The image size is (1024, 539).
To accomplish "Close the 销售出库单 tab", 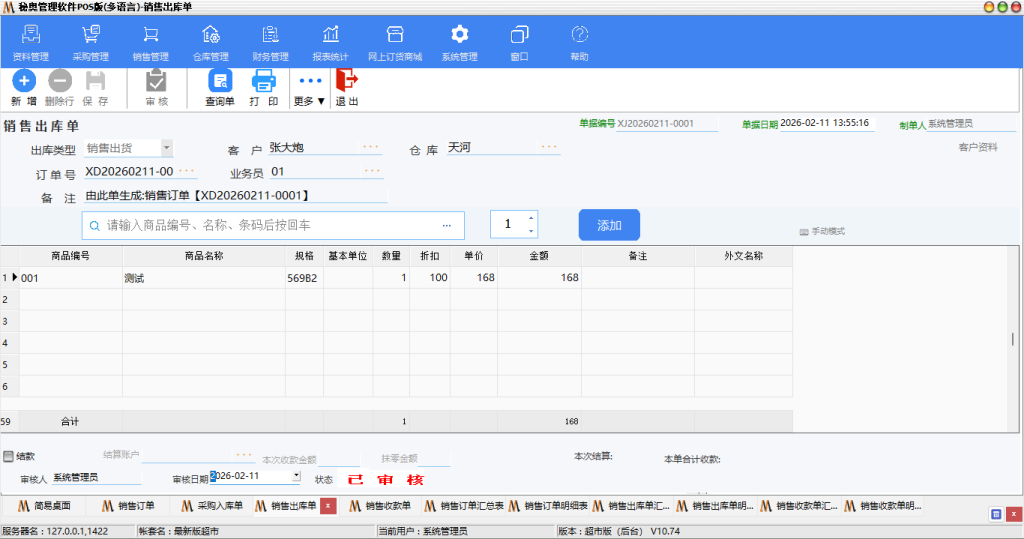I will [327, 506].
